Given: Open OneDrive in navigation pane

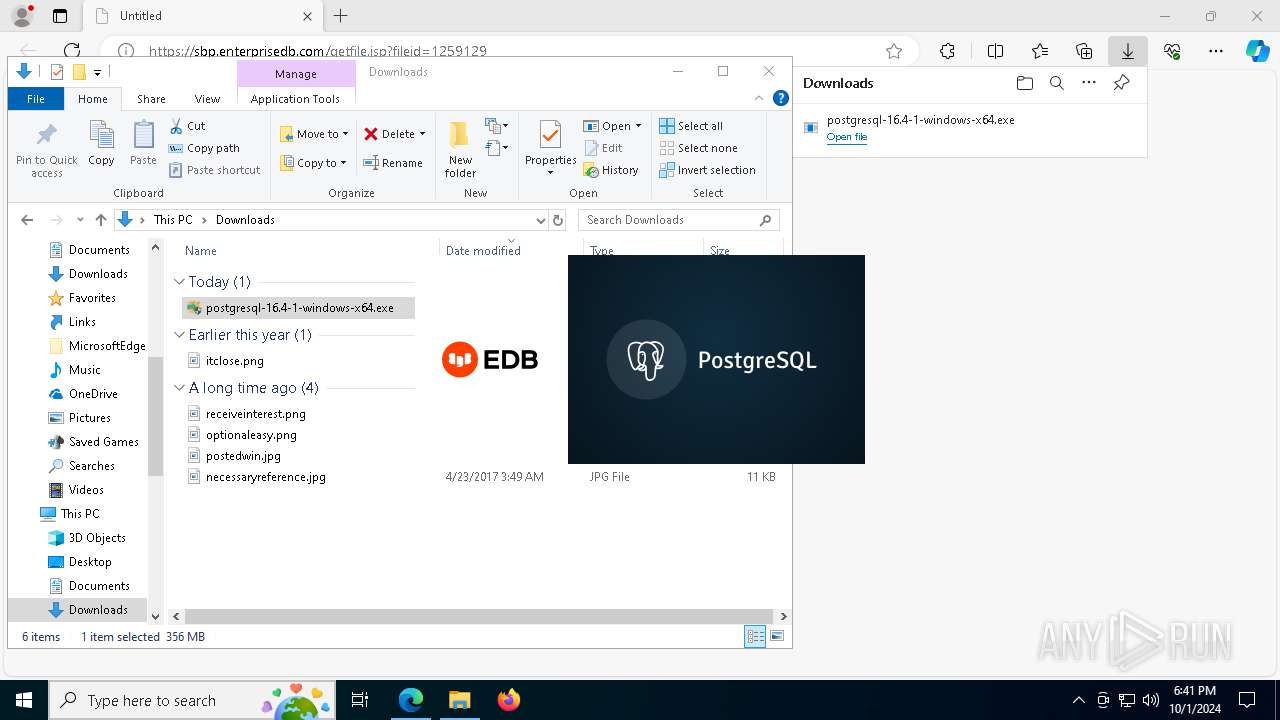Looking at the screenshot, I should (x=92, y=394).
